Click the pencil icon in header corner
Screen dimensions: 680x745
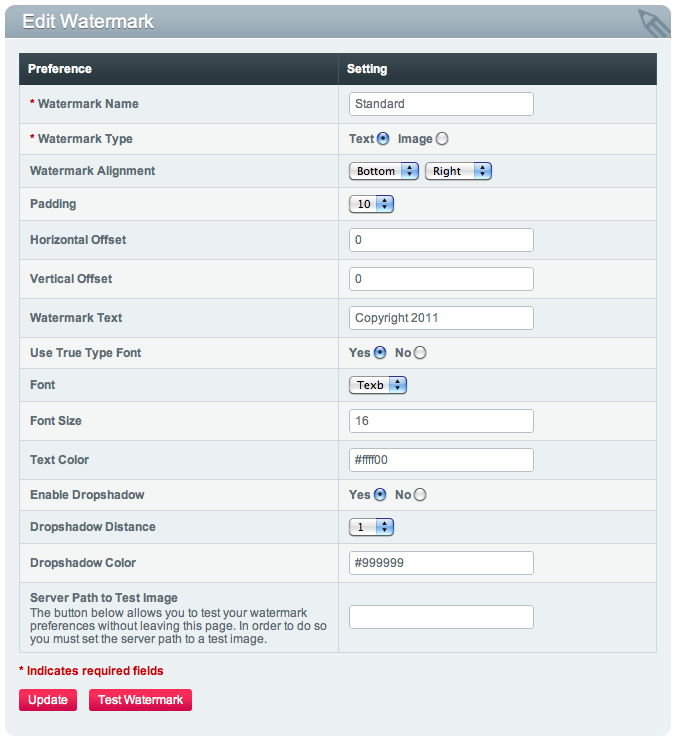(x=652, y=22)
